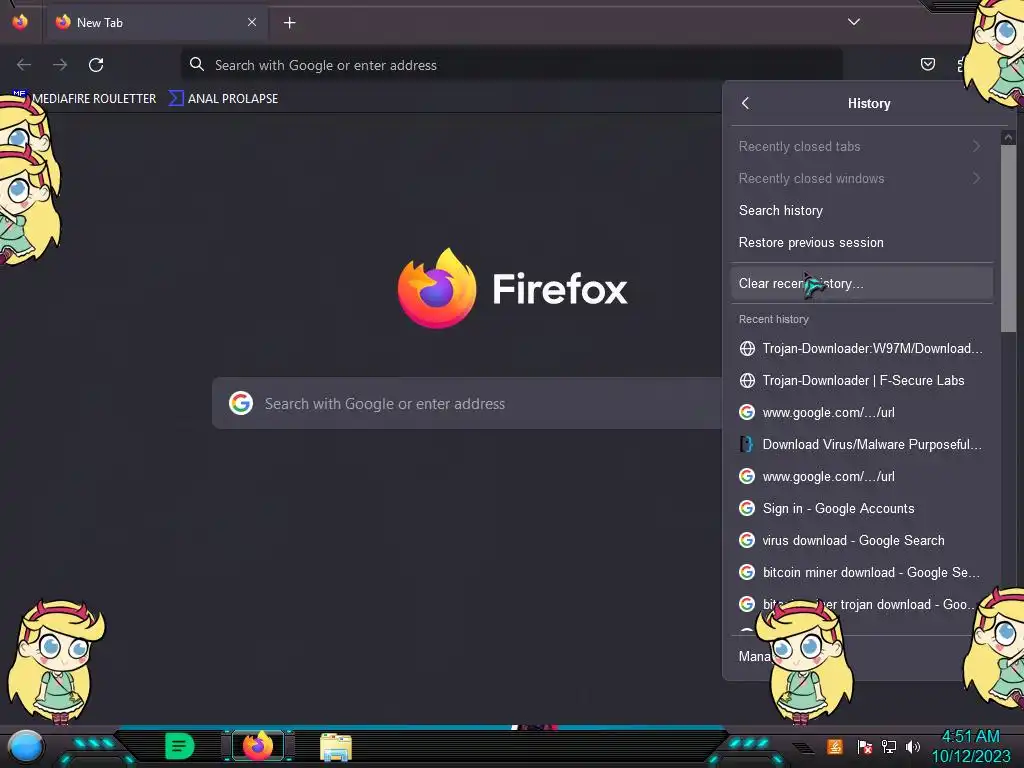Click orange tray application icon
The image size is (1024, 768).
(x=835, y=746)
